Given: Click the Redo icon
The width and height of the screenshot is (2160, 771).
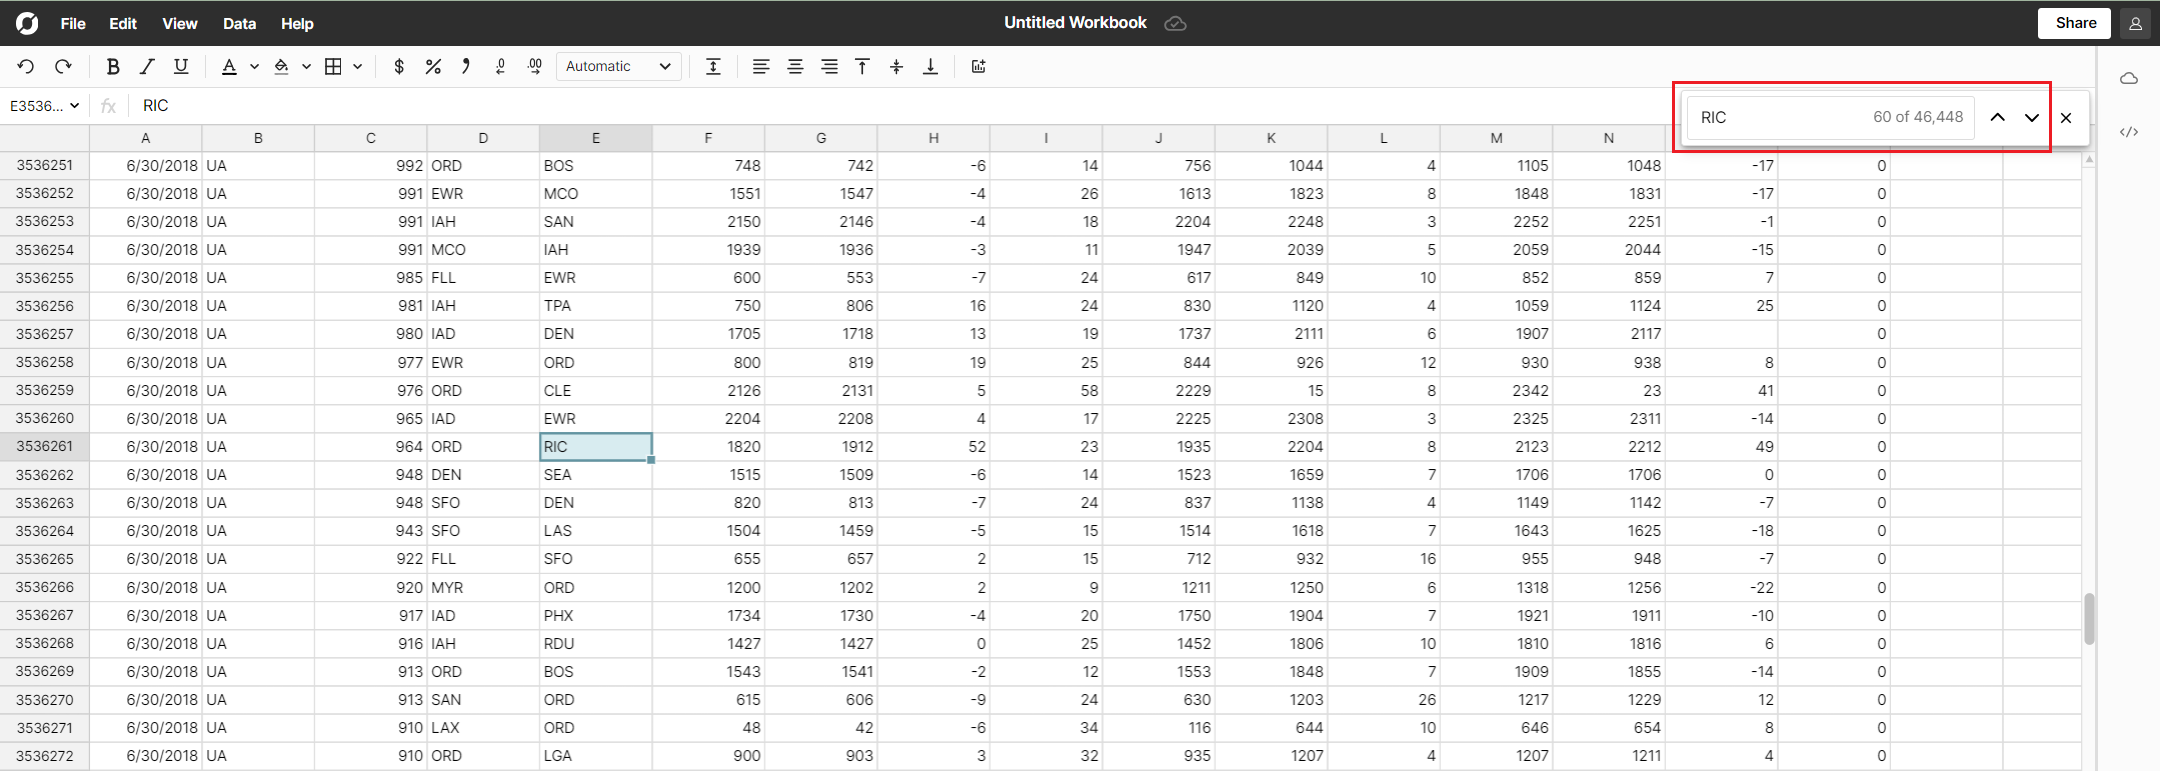Looking at the screenshot, I should [63, 67].
